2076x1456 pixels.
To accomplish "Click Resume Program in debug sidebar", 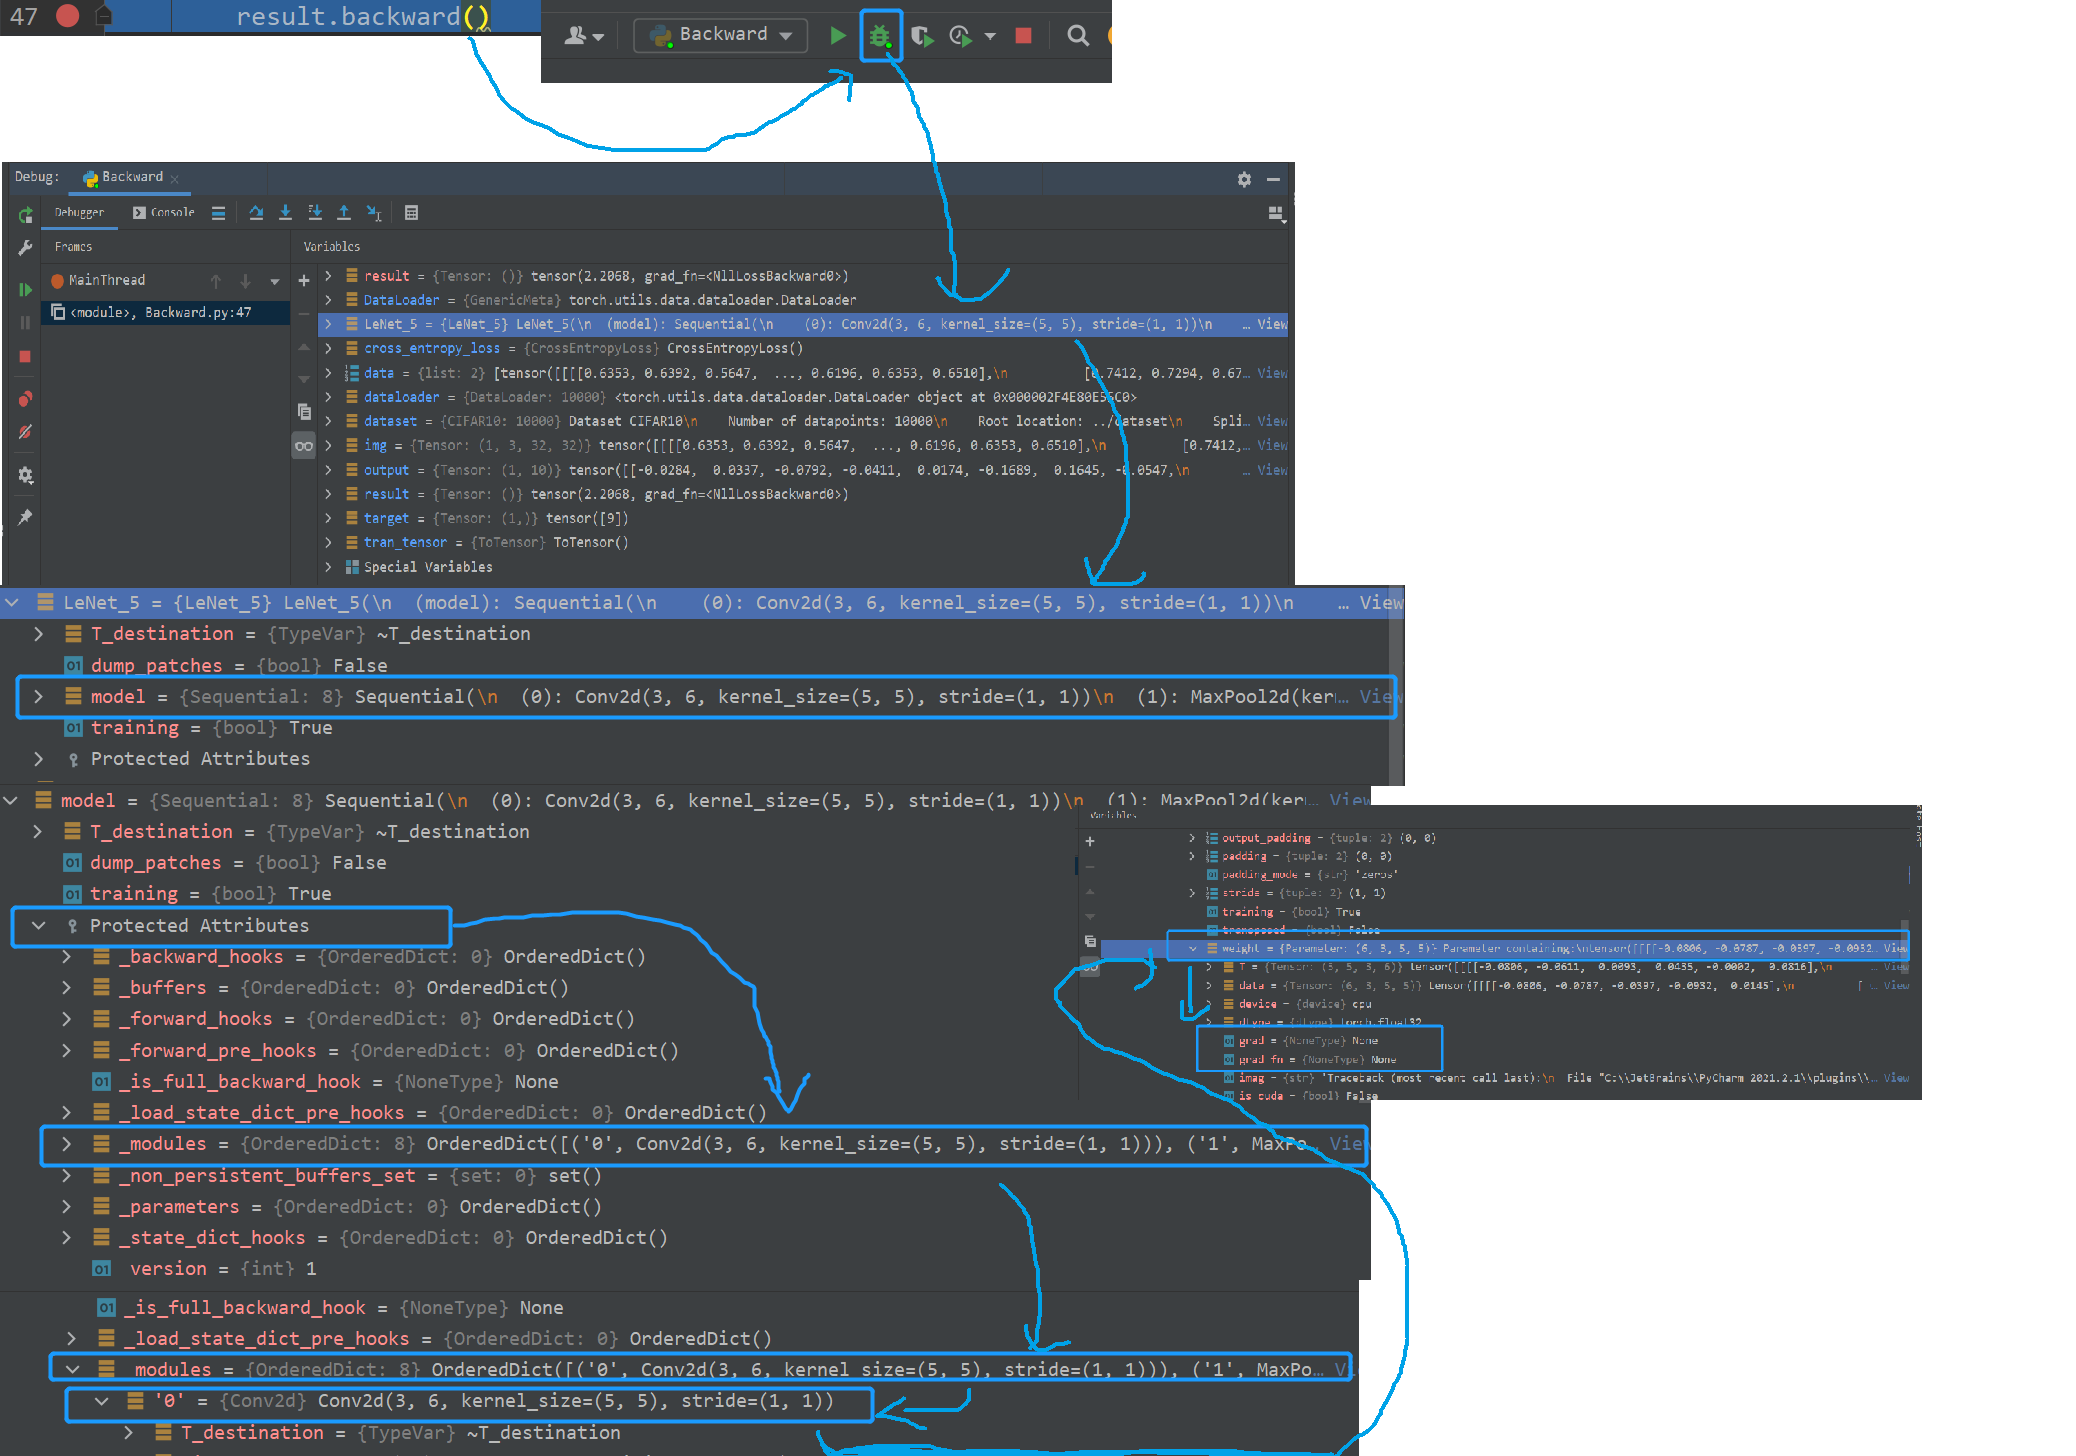I will point(25,289).
